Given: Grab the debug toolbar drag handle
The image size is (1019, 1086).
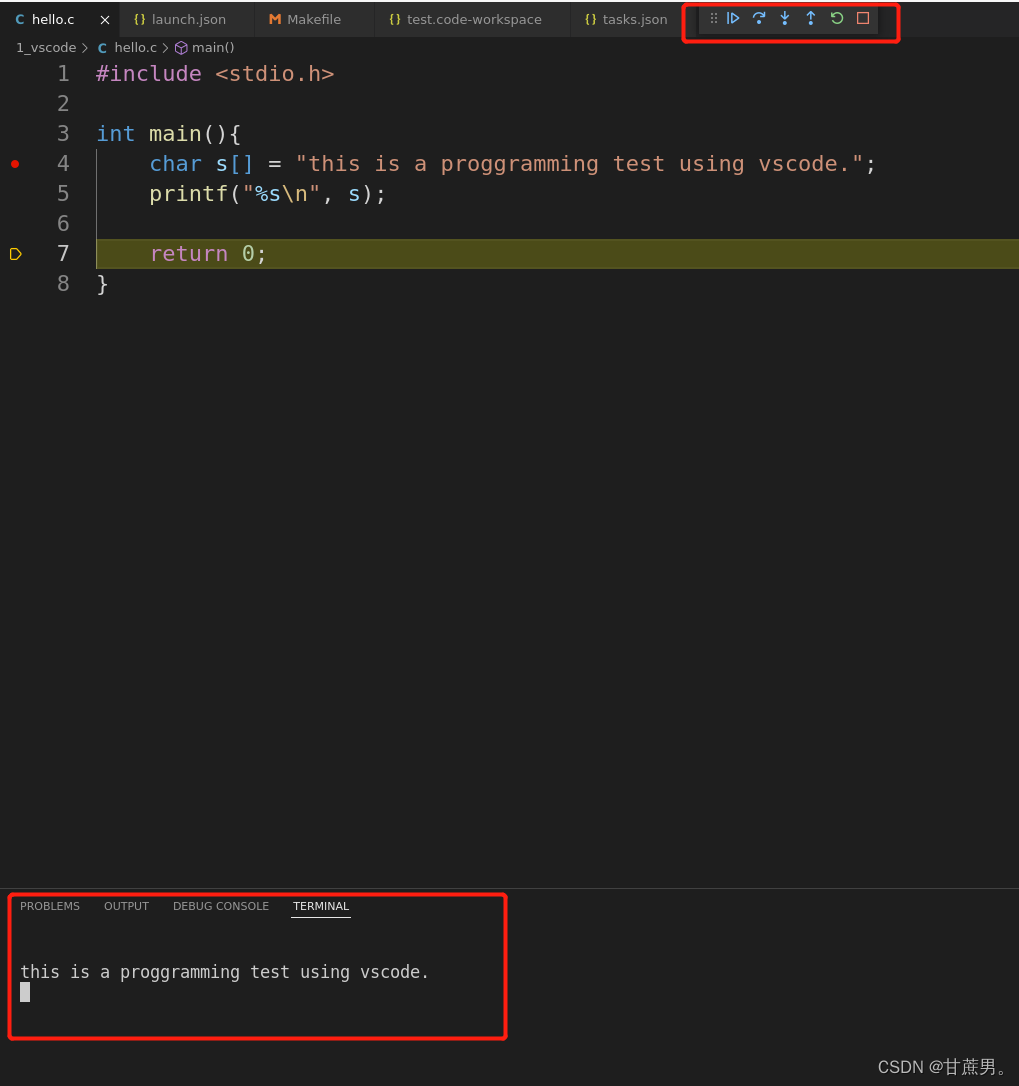Looking at the screenshot, I should [x=714, y=19].
